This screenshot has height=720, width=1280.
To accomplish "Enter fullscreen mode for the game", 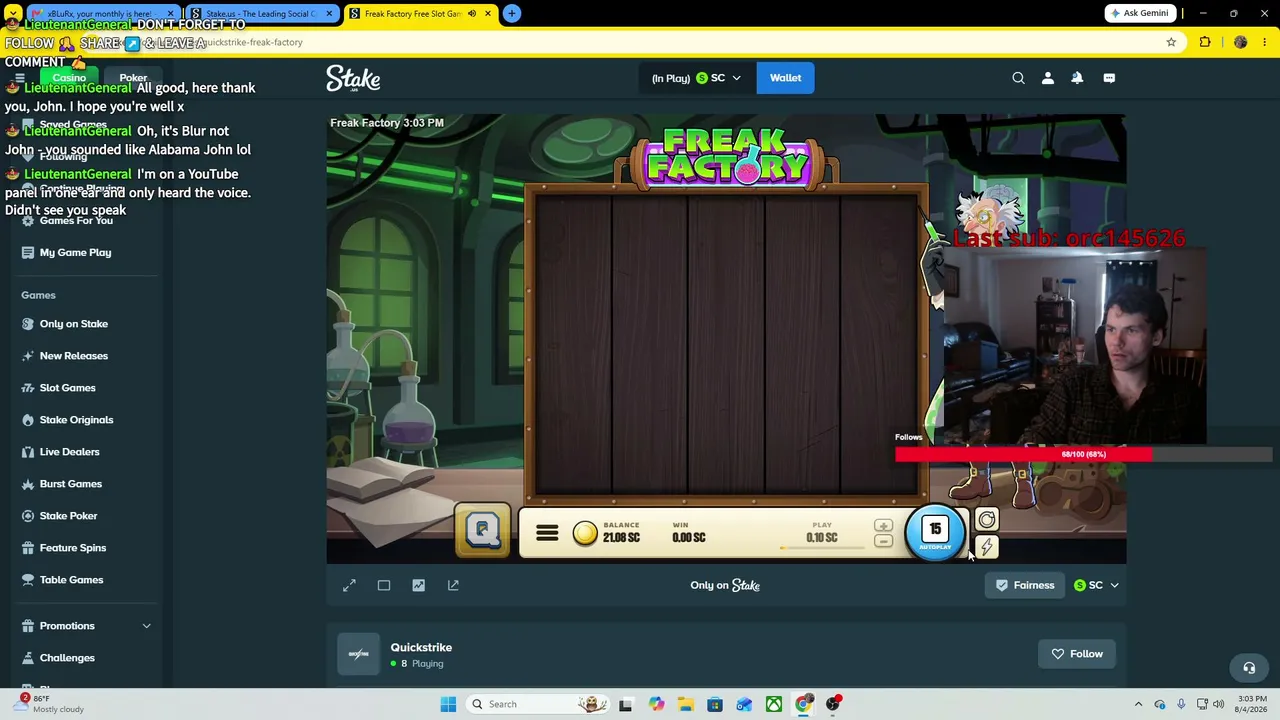I will click(349, 585).
